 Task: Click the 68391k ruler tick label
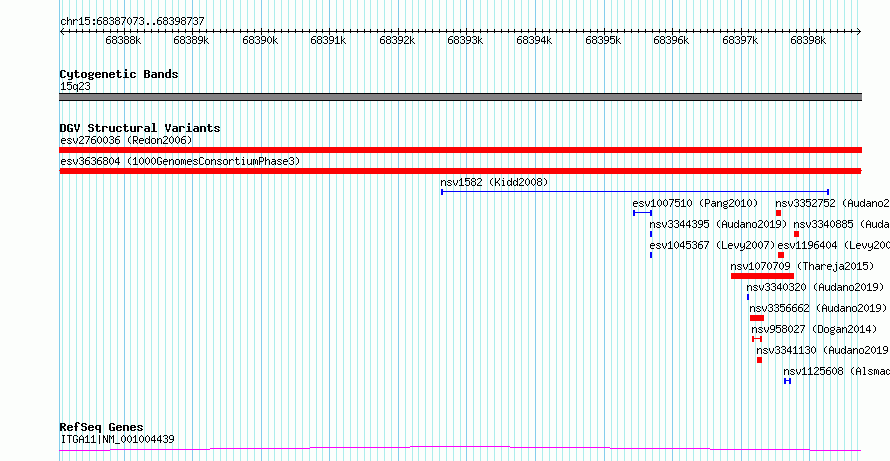329,41
